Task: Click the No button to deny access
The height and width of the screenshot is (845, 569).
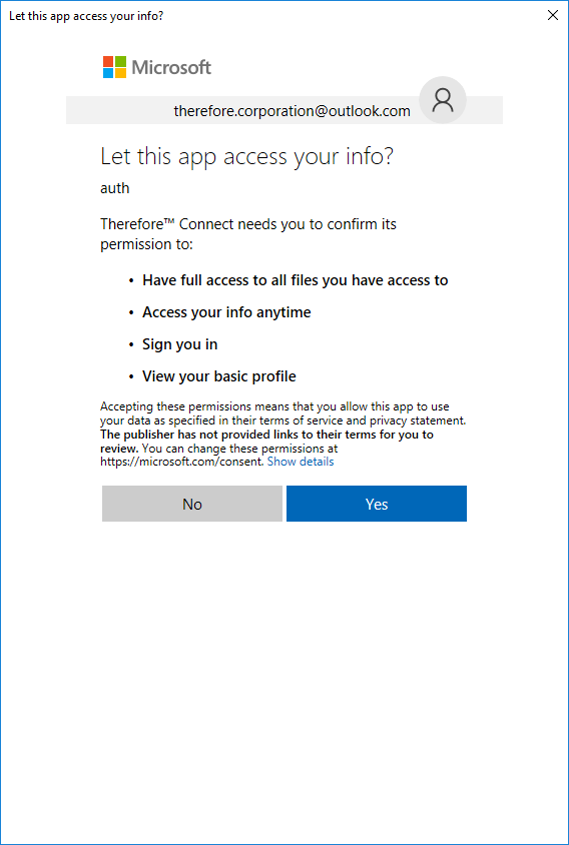Action: coord(192,504)
